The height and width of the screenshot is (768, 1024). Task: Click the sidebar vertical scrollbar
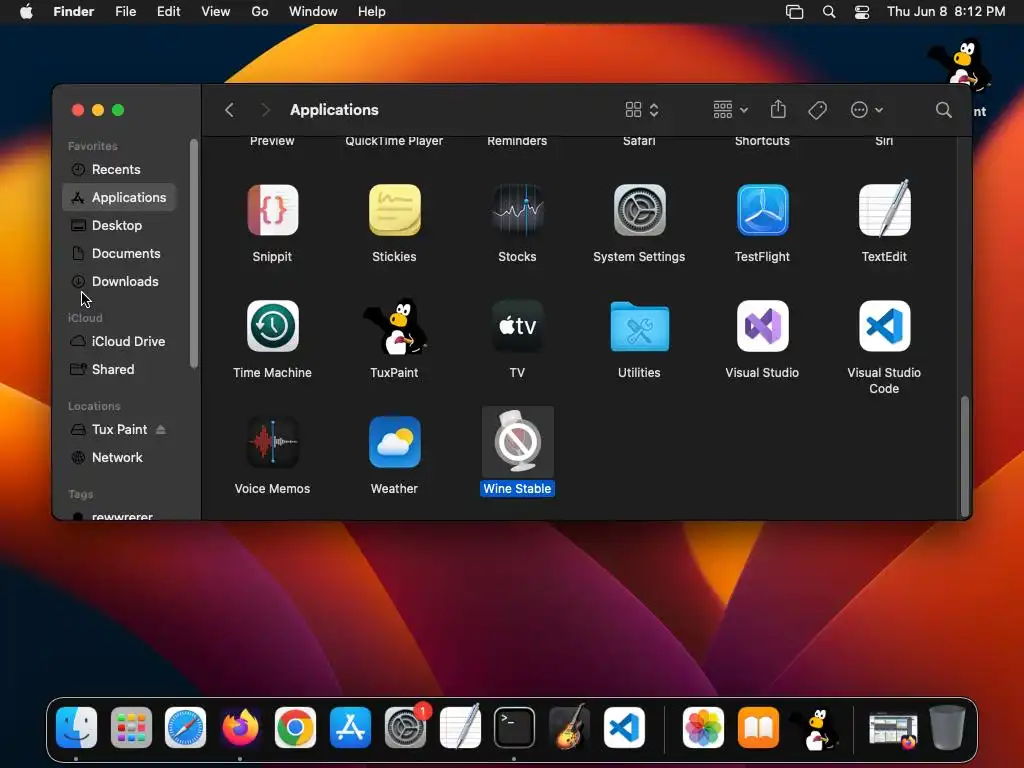pyautogui.click(x=193, y=253)
